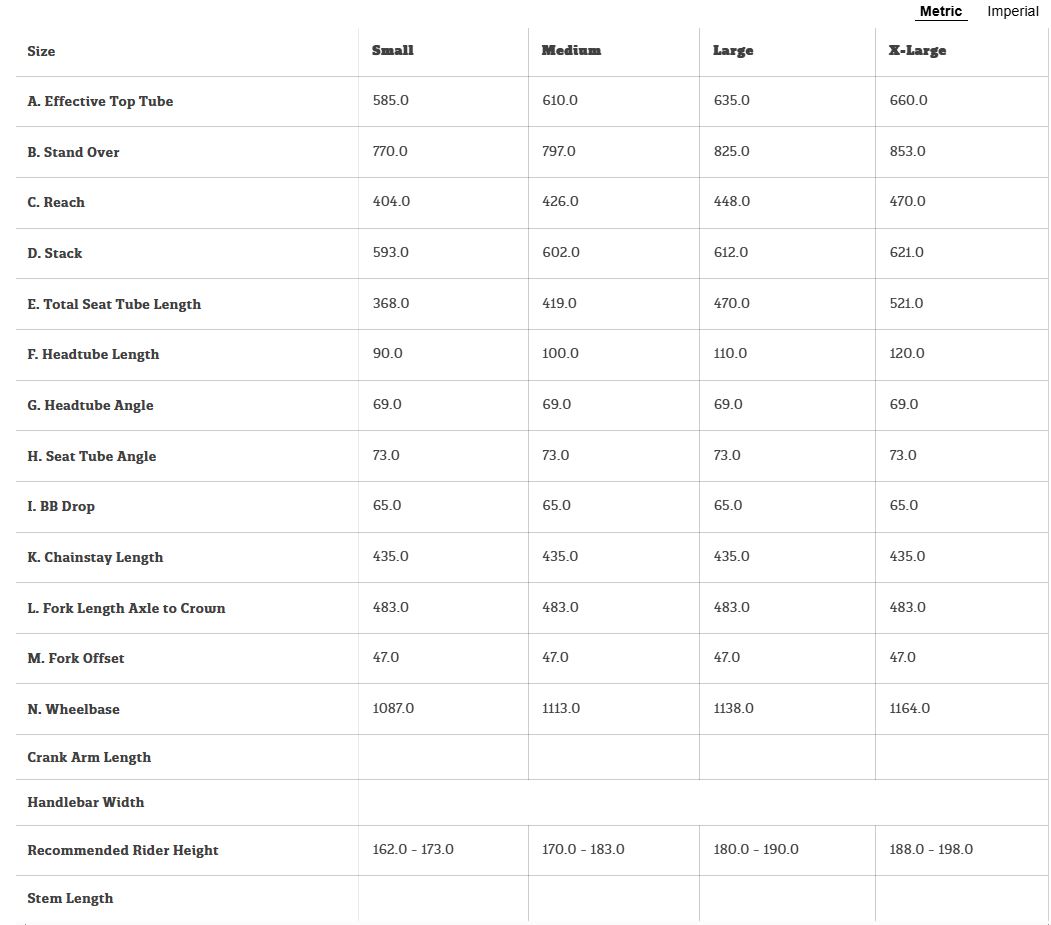Click the X-Large size column header
Screen dimensions: 1051x925
[x=917, y=51]
